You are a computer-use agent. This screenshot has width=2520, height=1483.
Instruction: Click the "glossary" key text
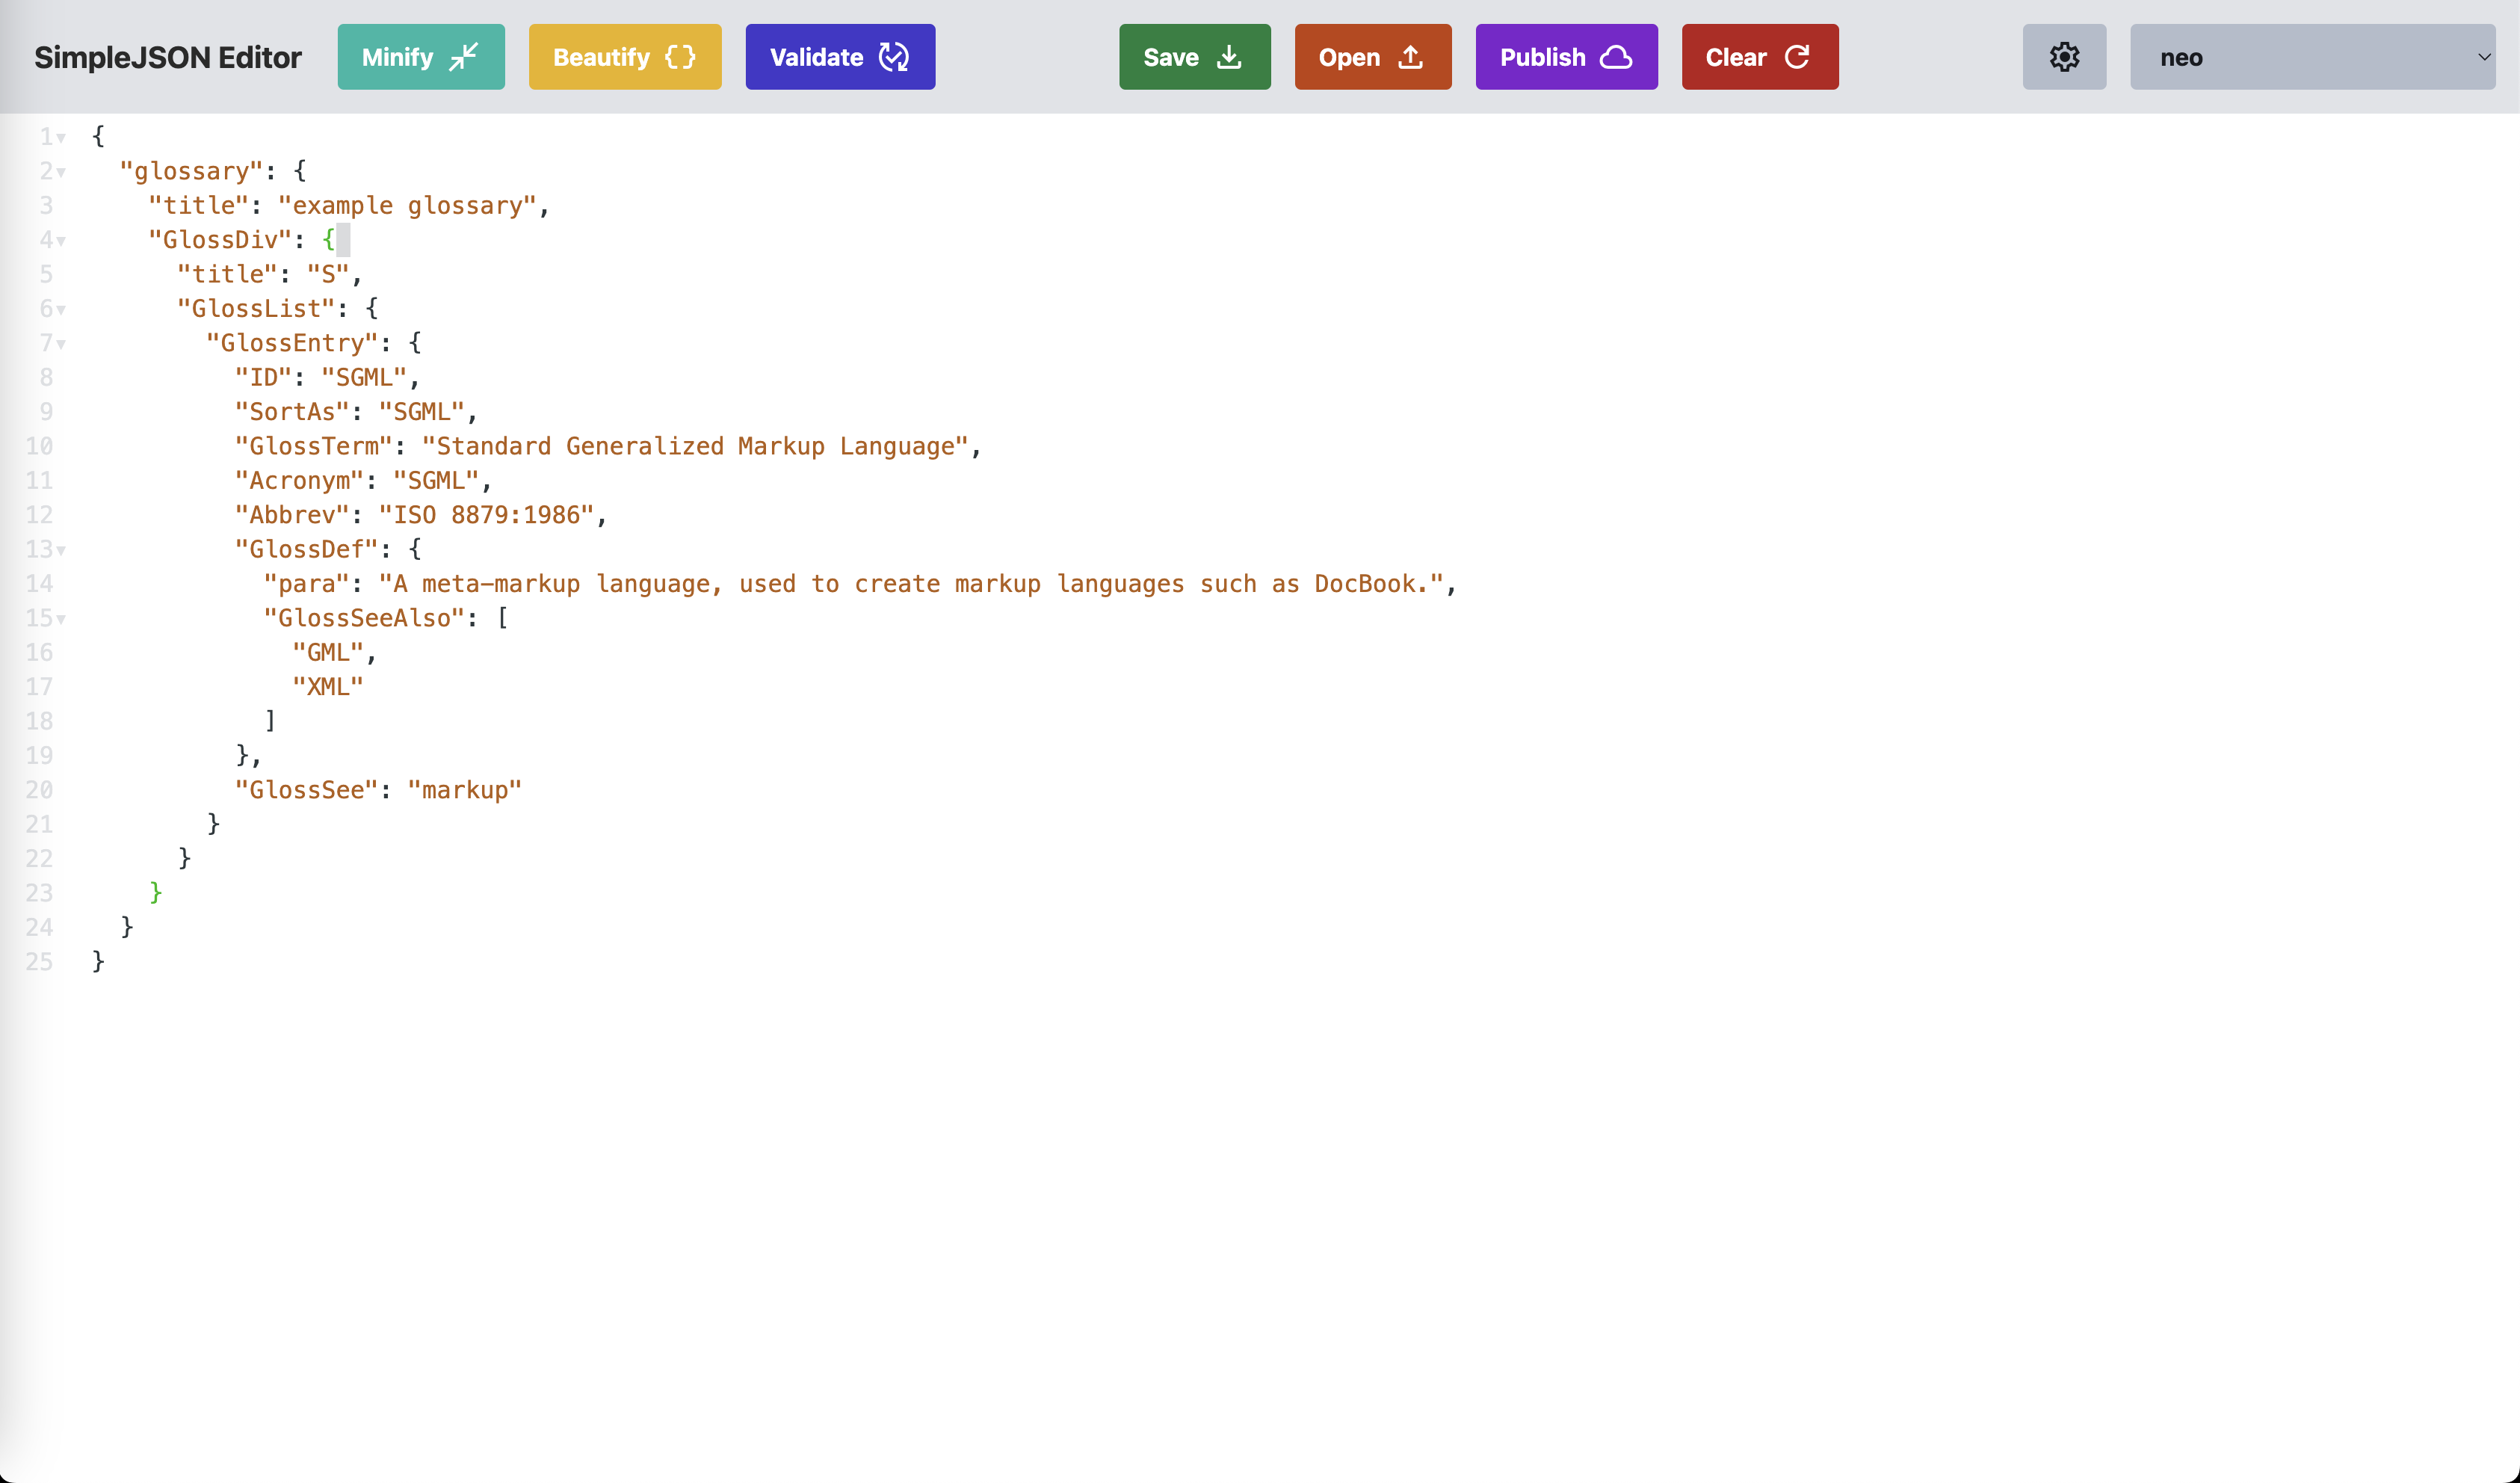tap(191, 171)
